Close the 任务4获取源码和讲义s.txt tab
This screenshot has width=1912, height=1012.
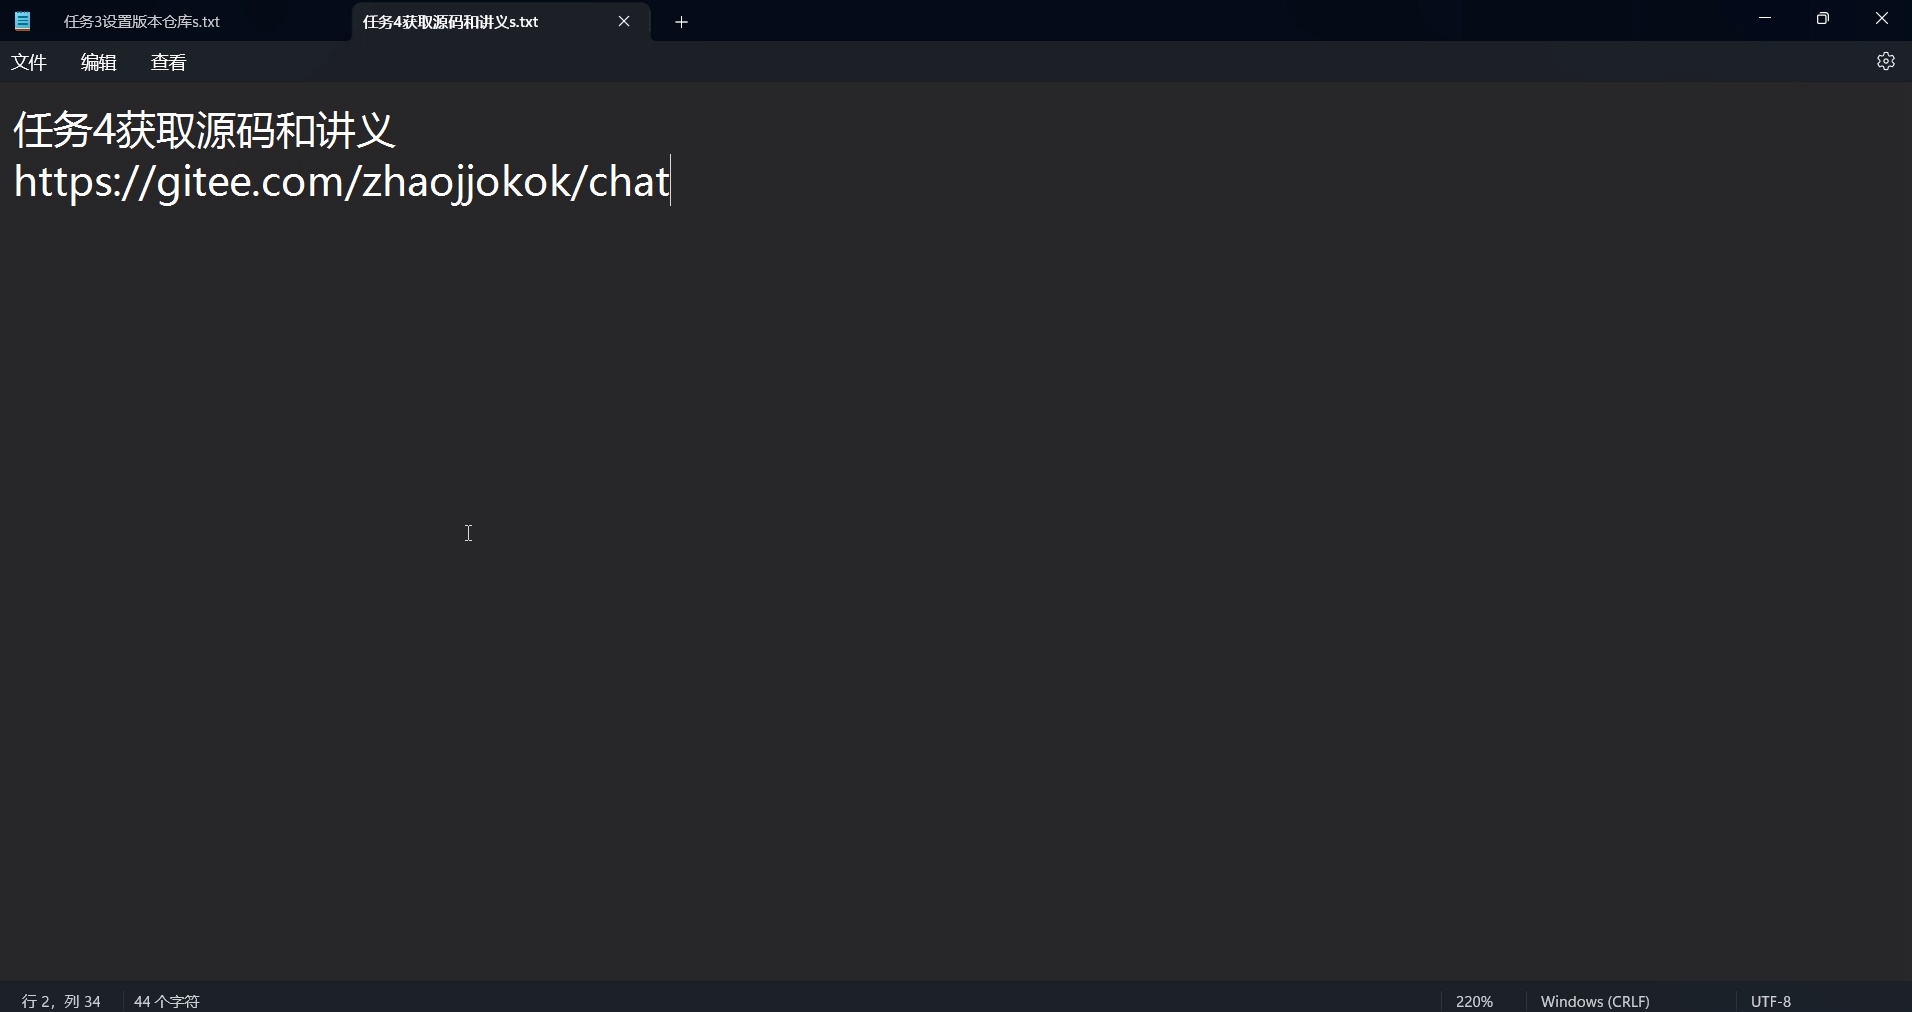point(625,21)
